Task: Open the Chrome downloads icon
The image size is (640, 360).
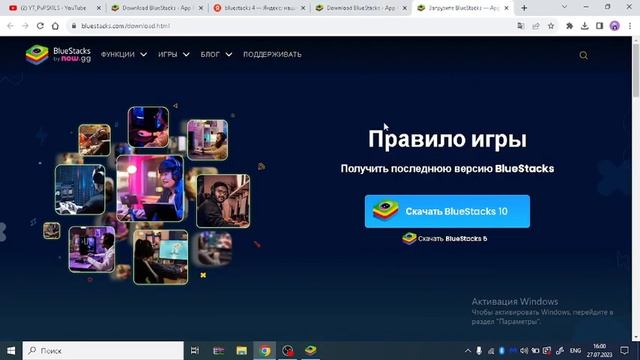Action: click(584, 26)
